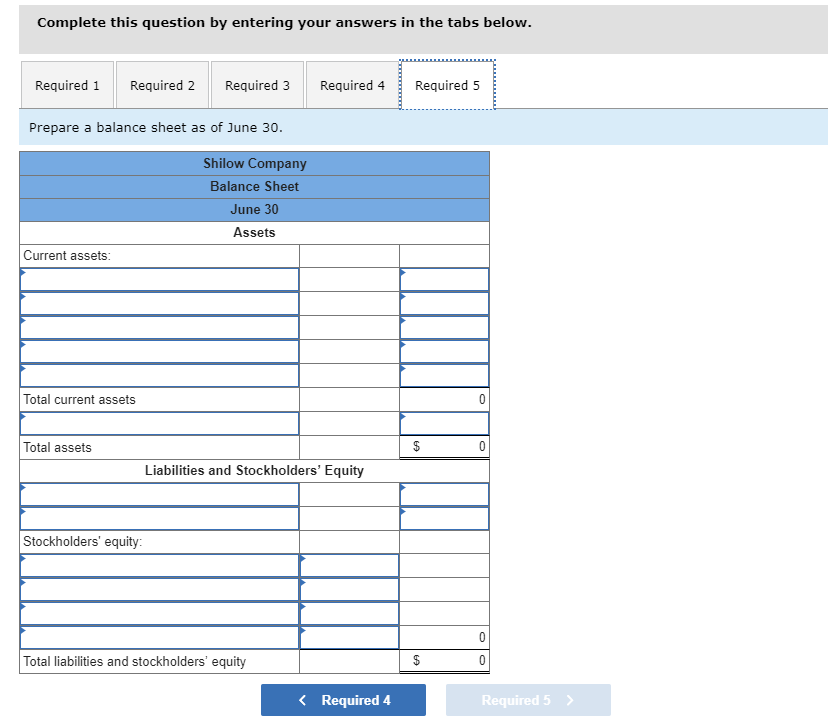Open the second liabilities account selector
Image resolution: width=828 pixels, height=726 pixels.
pyautogui.click(x=159, y=517)
